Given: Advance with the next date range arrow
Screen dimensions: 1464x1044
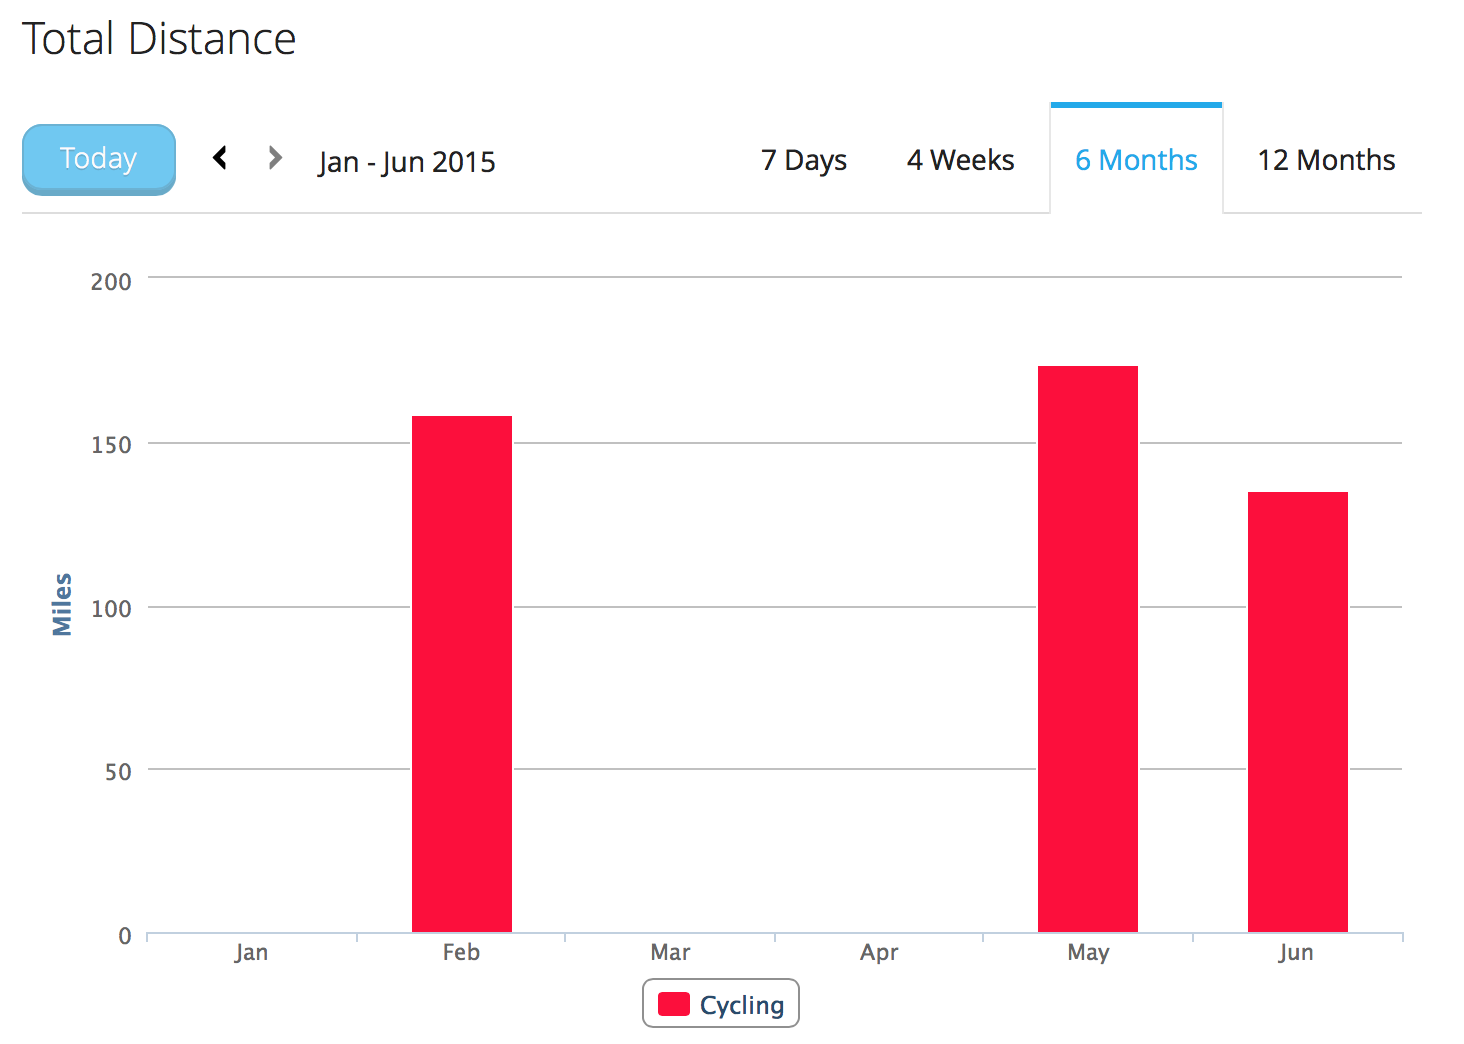Looking at the screenshot, I should point(275,158).
